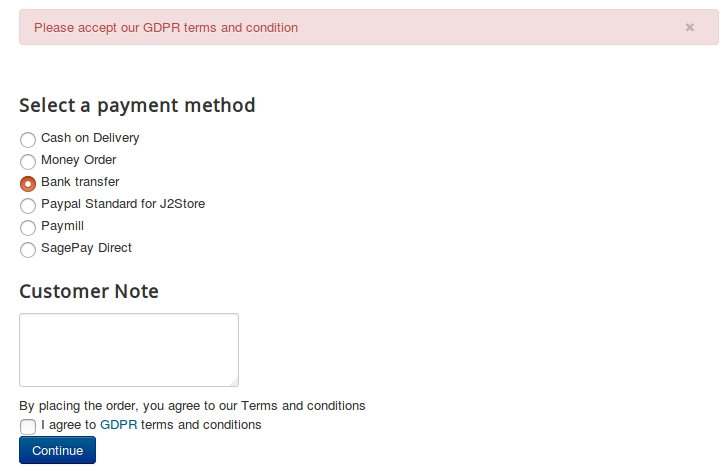Dismiss the GDPR alert with the X
The height and width of the screenshot is (471, 728).
(x=689, y=28)
